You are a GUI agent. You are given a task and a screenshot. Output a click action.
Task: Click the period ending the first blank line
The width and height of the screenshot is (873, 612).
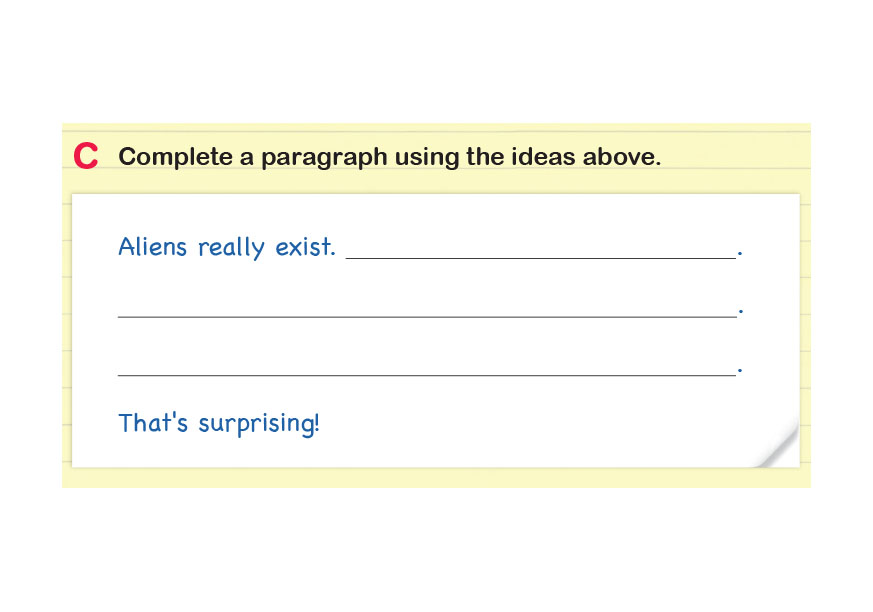[x=740, y=256]
